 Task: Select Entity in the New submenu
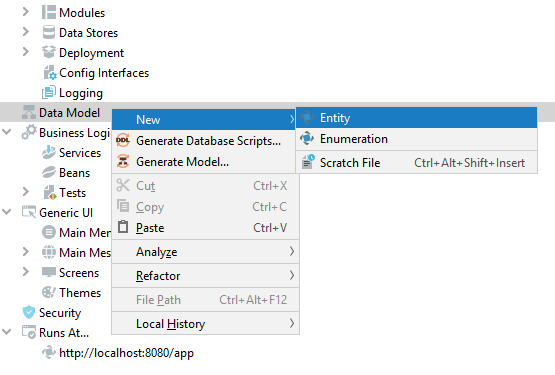coord(416,118)
